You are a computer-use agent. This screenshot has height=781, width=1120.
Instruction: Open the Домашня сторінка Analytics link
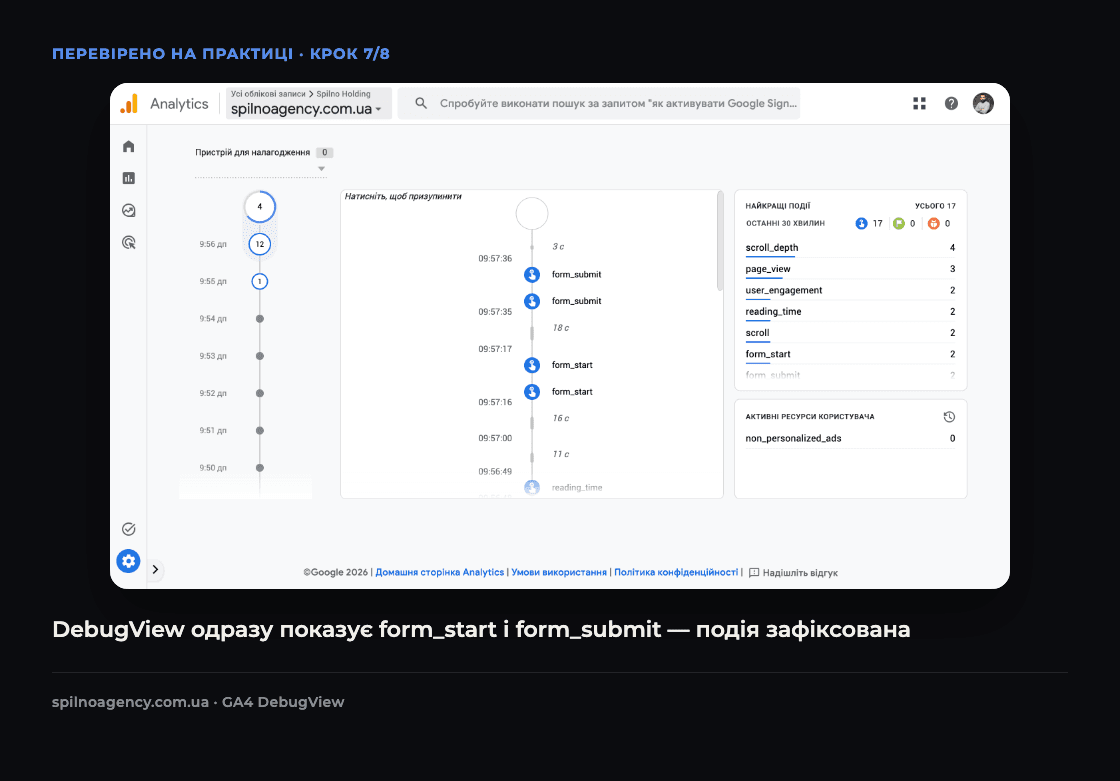[440, 572]
